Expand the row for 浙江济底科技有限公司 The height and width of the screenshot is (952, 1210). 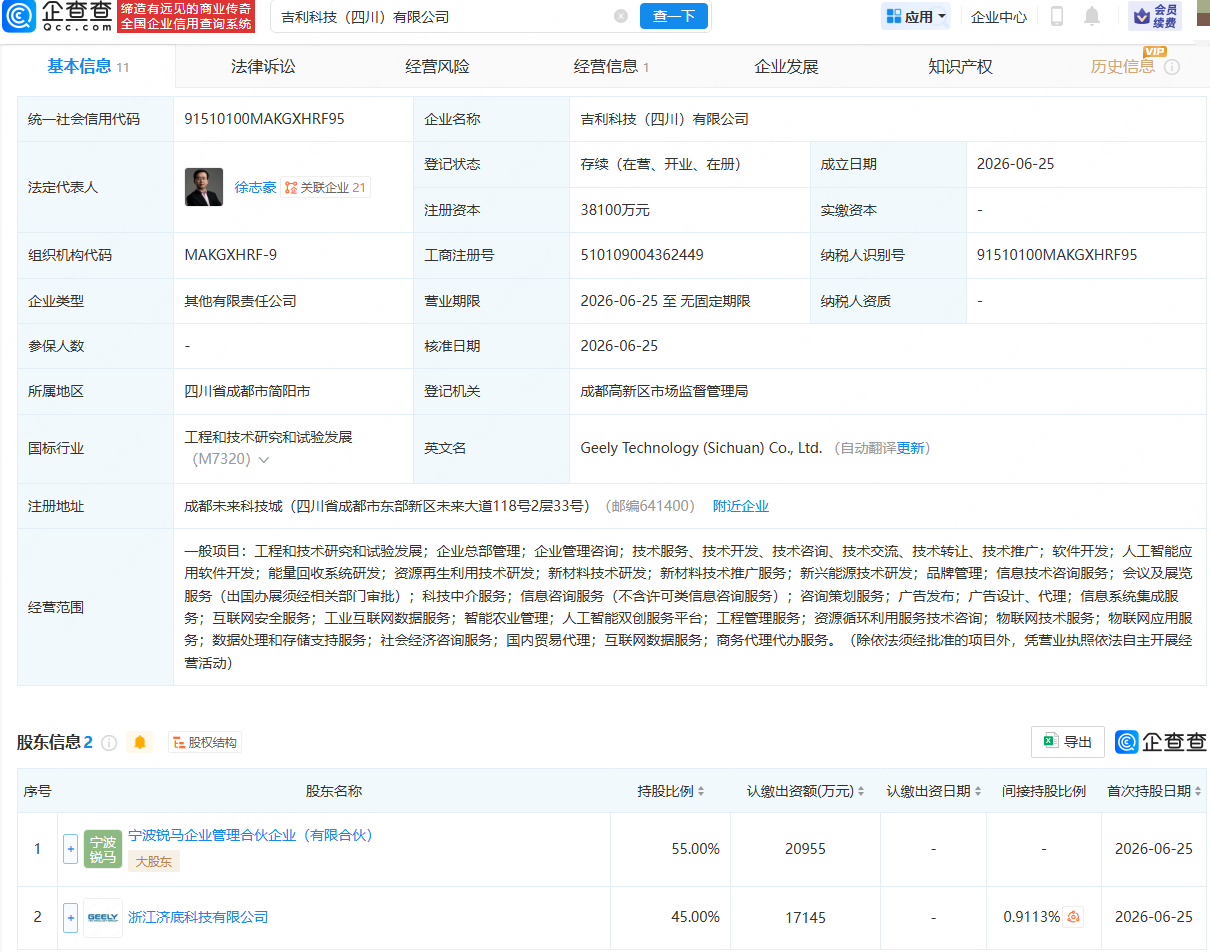pyautogui.click(x=70, y=917)
